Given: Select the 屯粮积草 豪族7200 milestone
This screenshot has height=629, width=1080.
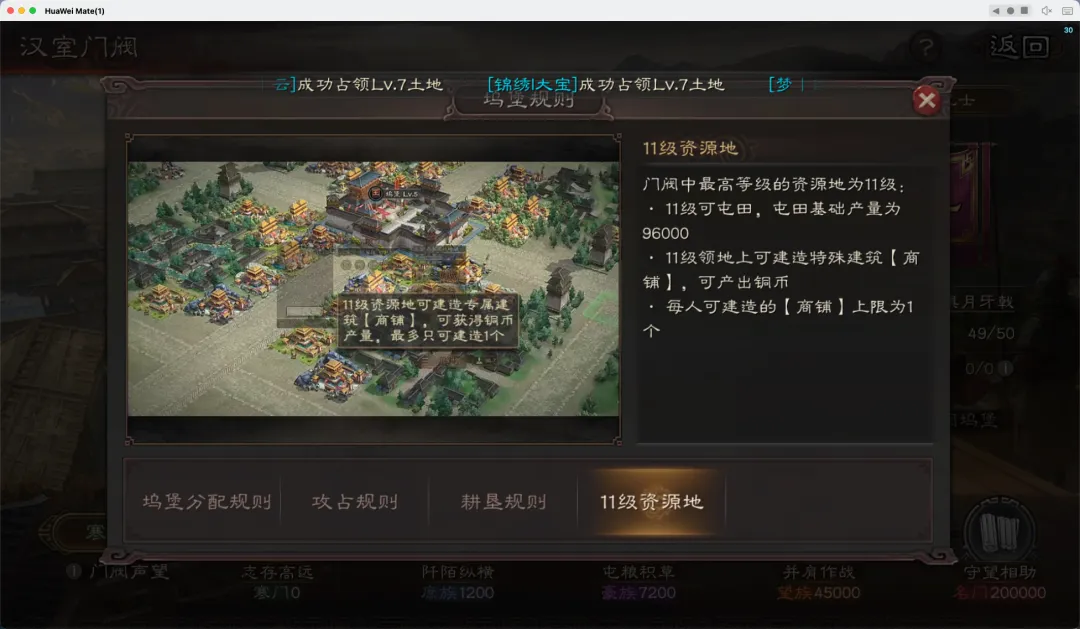Looking at the screenshot, I should (x=638, y=582).
